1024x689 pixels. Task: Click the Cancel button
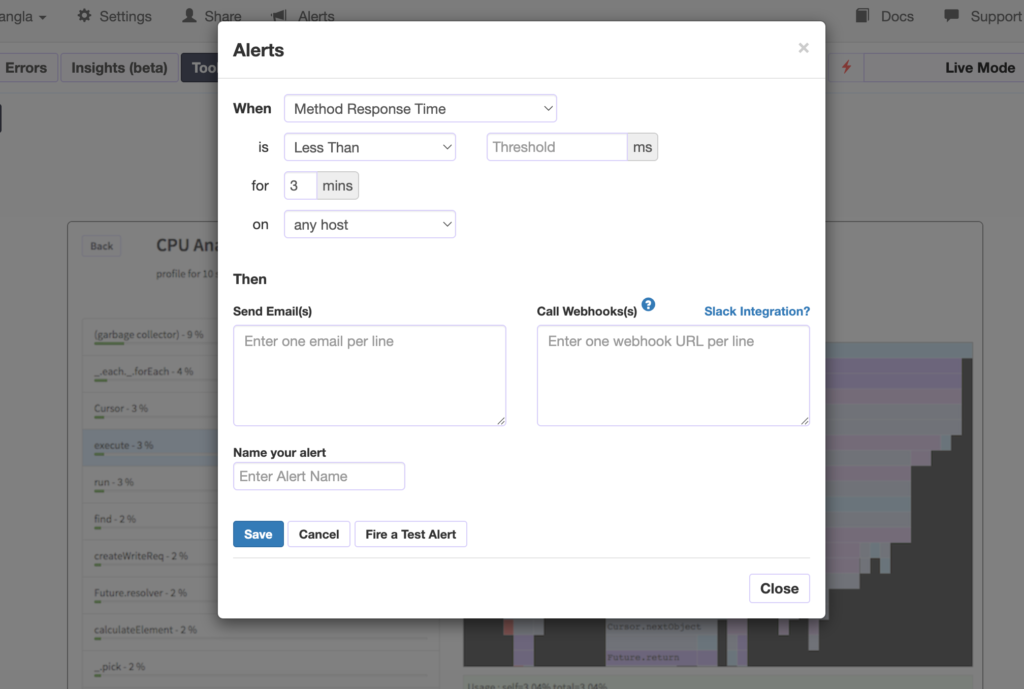[x=319, y=534]
